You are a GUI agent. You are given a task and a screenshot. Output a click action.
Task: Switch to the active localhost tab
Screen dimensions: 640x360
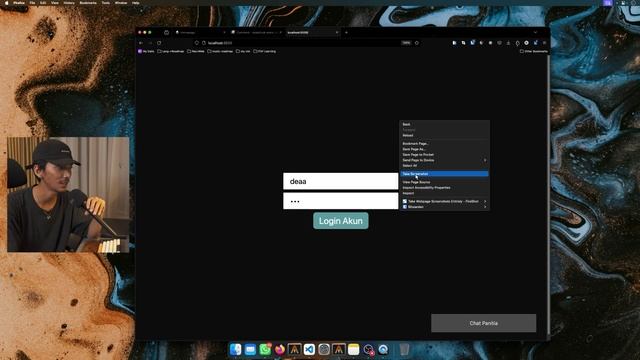coord(312,32)
